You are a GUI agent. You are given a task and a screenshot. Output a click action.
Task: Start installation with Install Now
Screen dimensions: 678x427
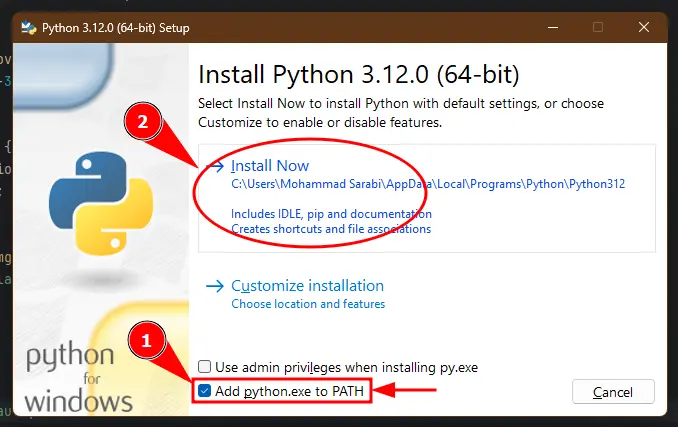click(x=270, y=166)
